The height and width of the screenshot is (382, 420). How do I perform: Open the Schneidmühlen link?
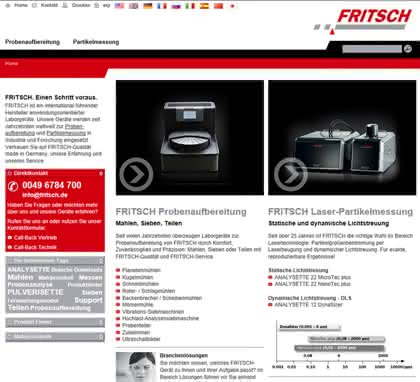click(140, 284)
